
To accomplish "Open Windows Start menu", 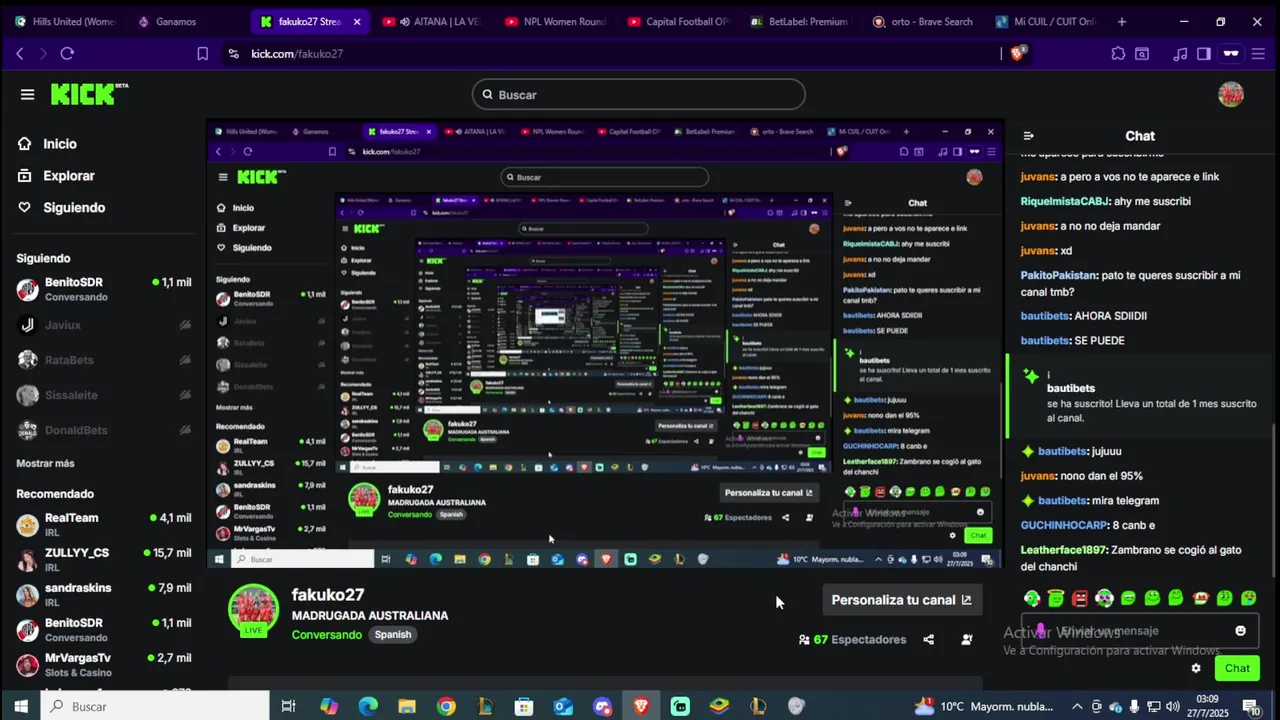I will [20, 706].
